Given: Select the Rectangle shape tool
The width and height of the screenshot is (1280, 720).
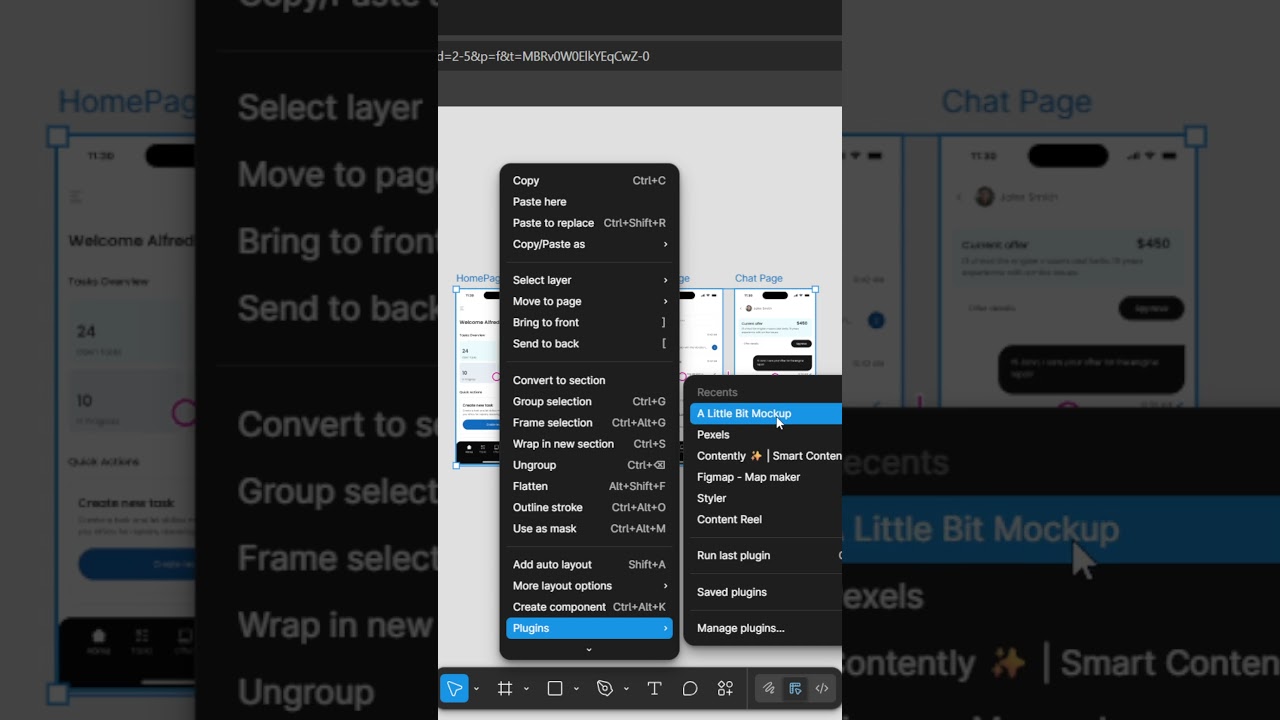Looking at the screenshot, I should coord(555,688).
